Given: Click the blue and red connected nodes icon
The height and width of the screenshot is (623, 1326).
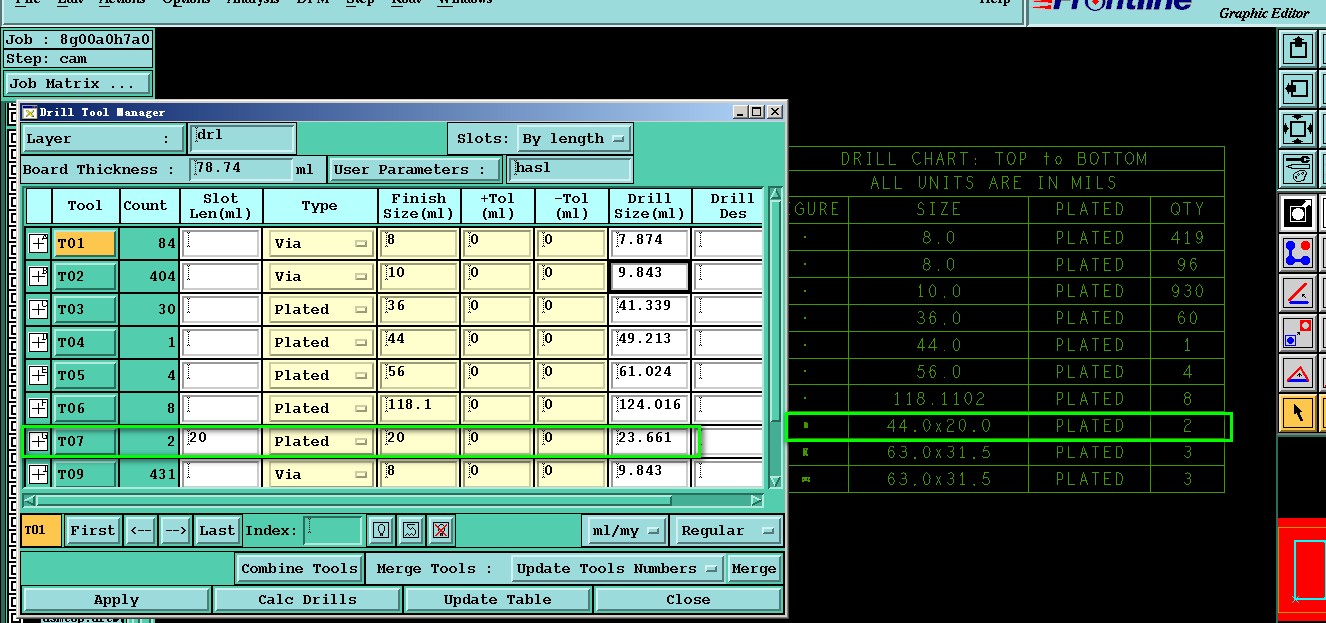Looking at the screenshot, I should click(x=1297, y=251).
